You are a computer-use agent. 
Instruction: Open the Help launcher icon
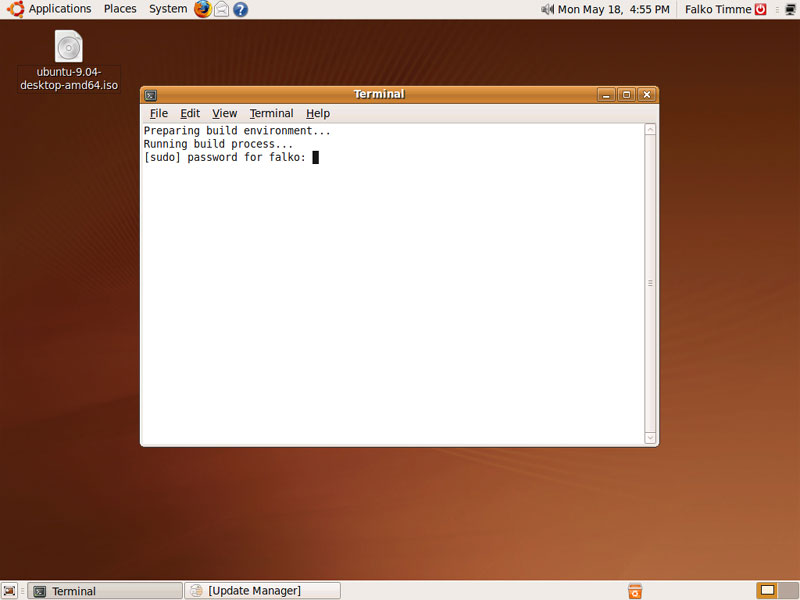[x=240, y=9]
